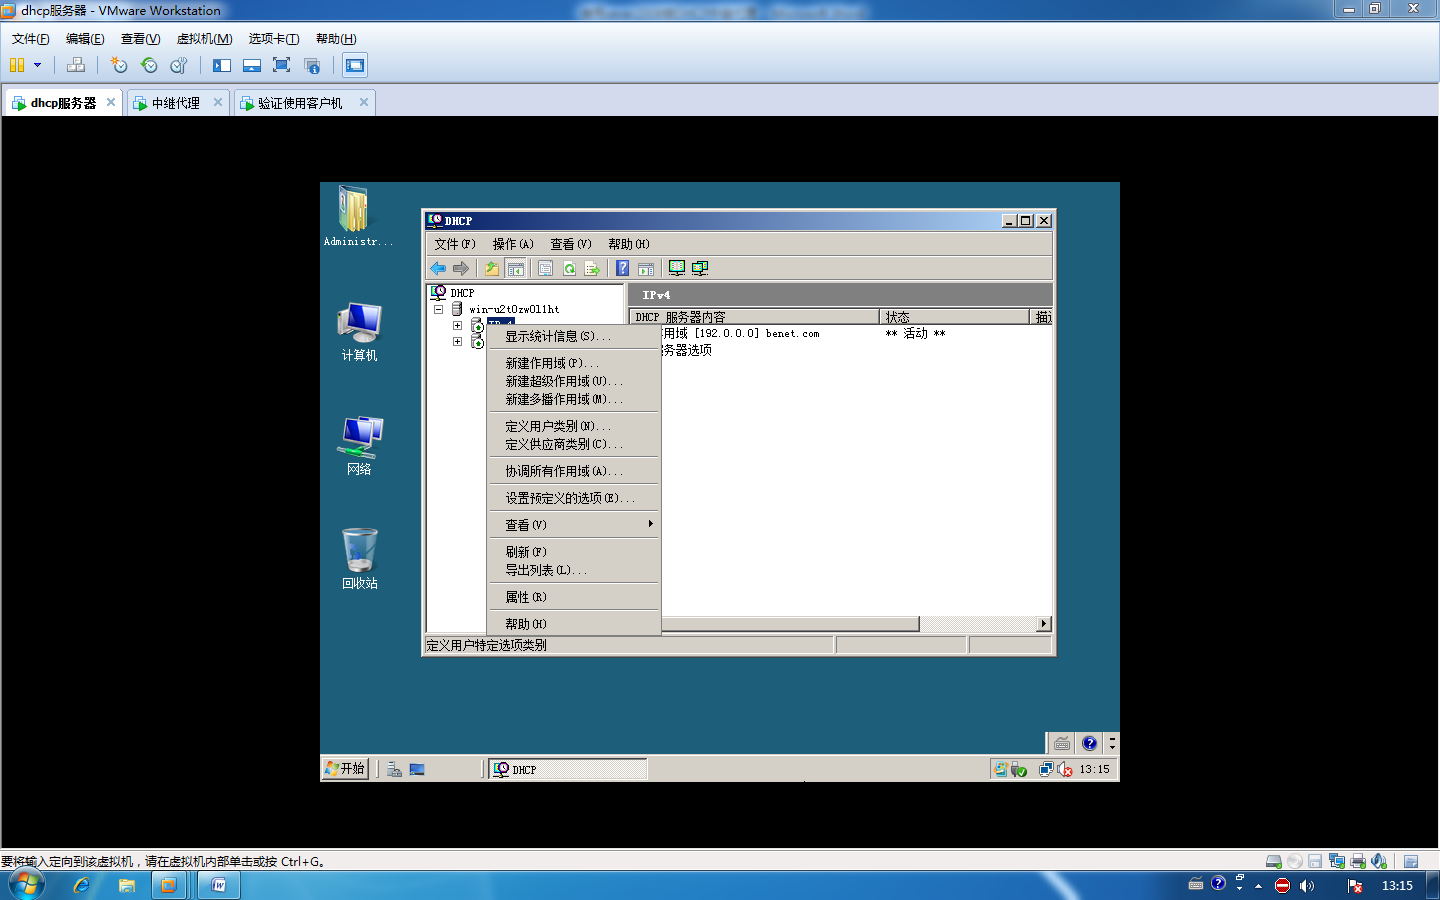Click the blue help icon in DHCP toolbar
The height and width of the screenshot is (900, 1440).
(622, 268)
